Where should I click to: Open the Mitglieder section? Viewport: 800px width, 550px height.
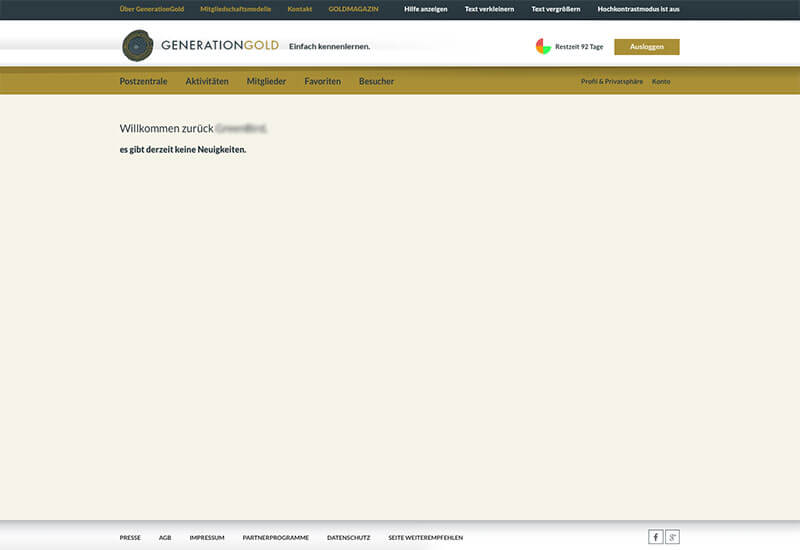coord(266,81)
